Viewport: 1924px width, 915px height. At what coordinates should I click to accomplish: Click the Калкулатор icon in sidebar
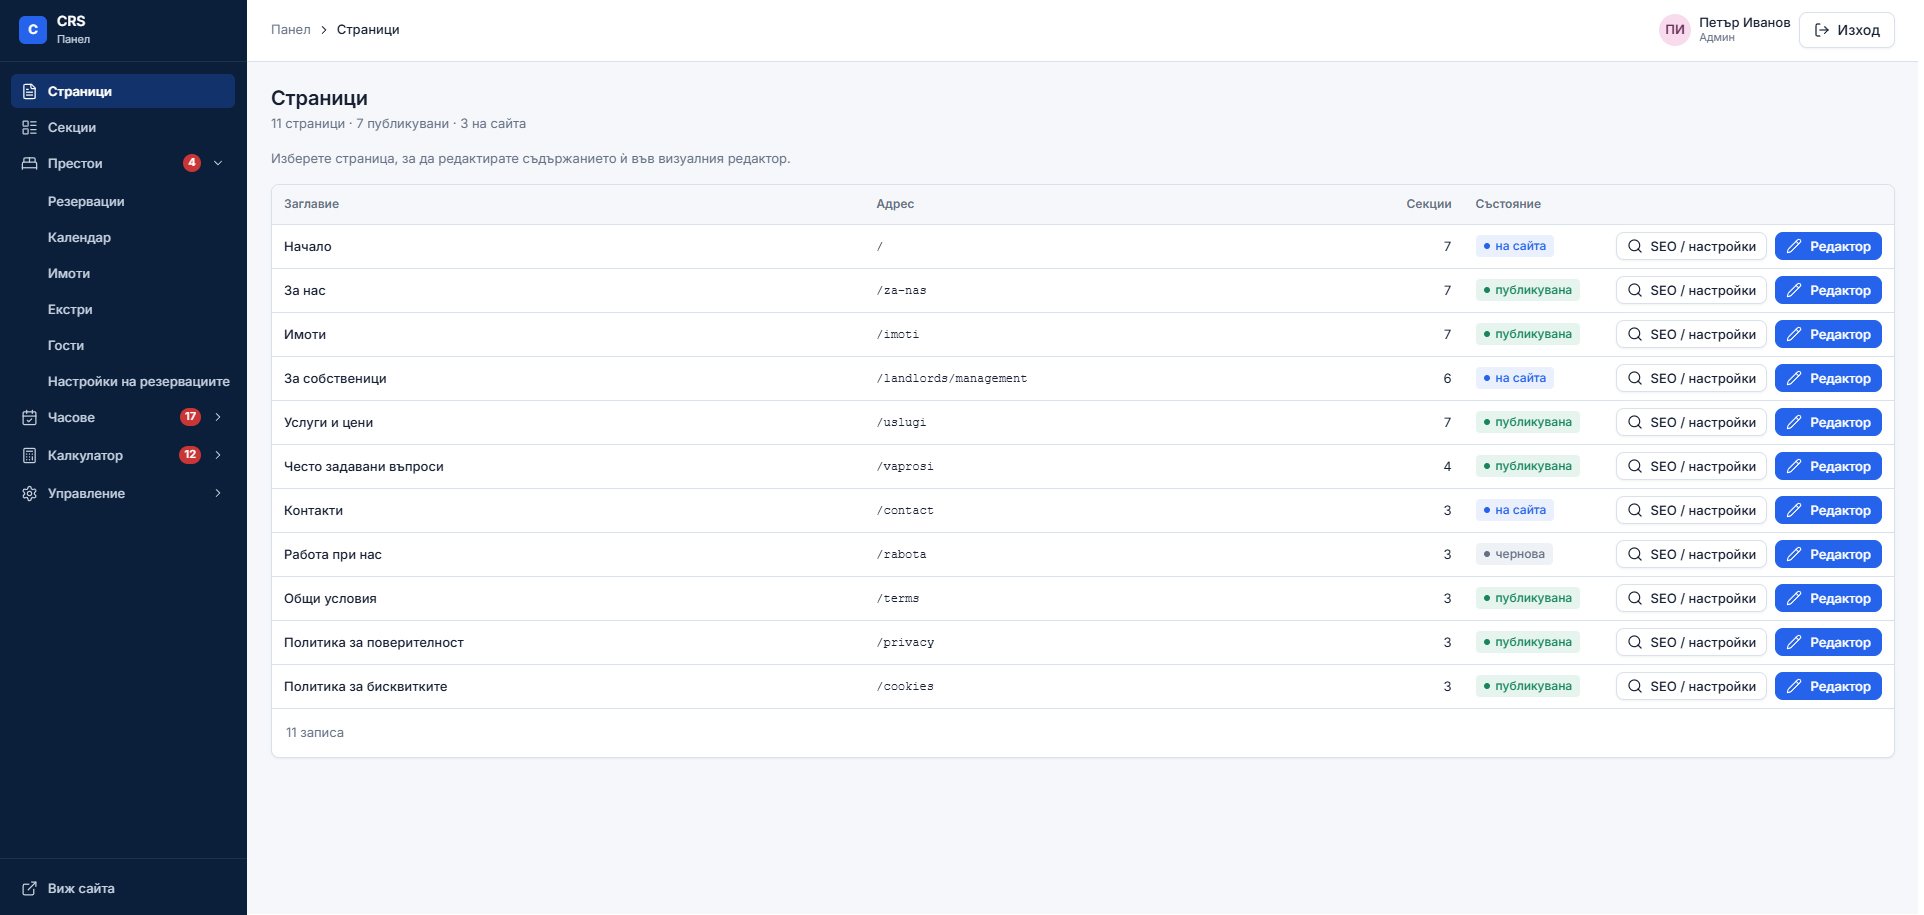(x=30, y=456)
